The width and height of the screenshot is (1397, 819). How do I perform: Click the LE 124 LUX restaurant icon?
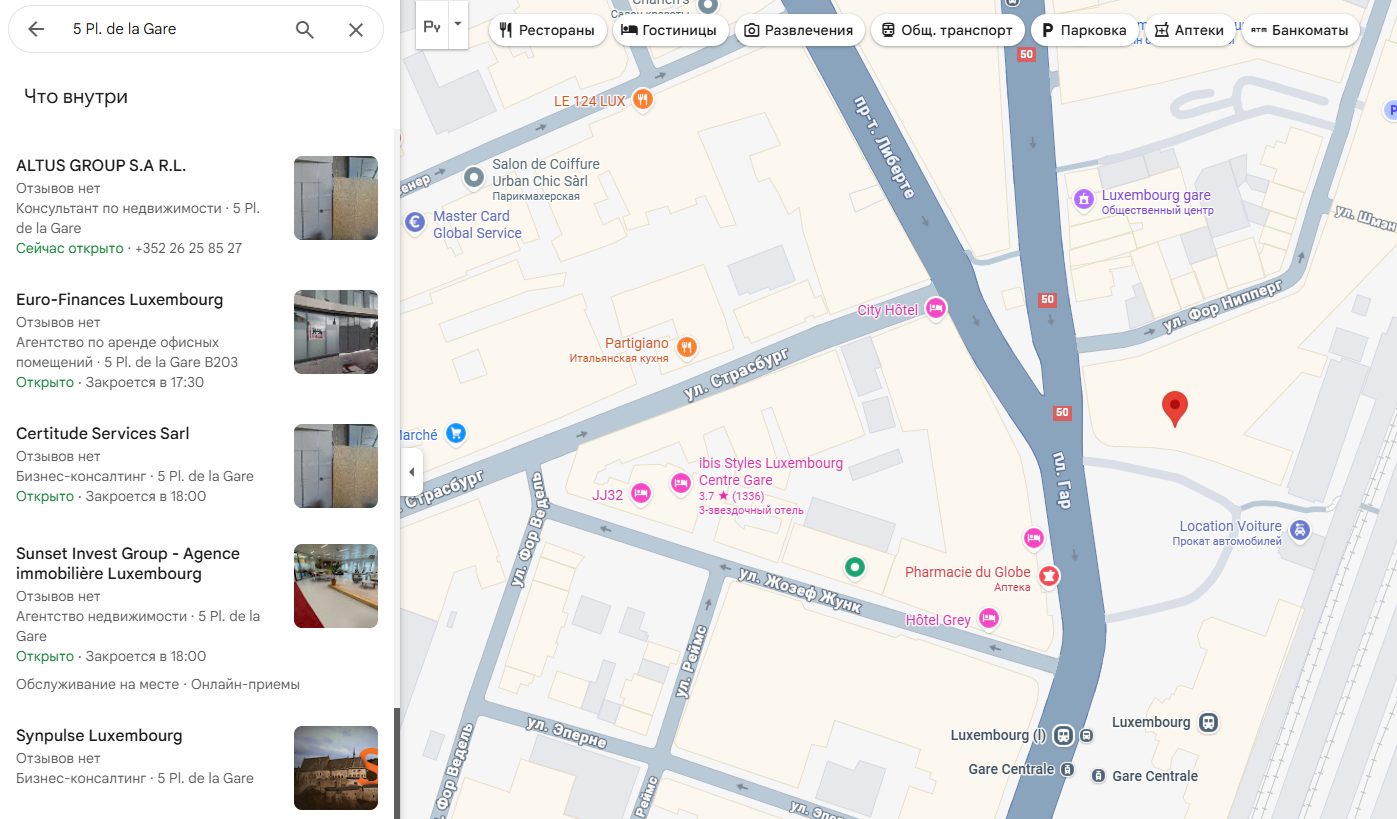[643, 99]
